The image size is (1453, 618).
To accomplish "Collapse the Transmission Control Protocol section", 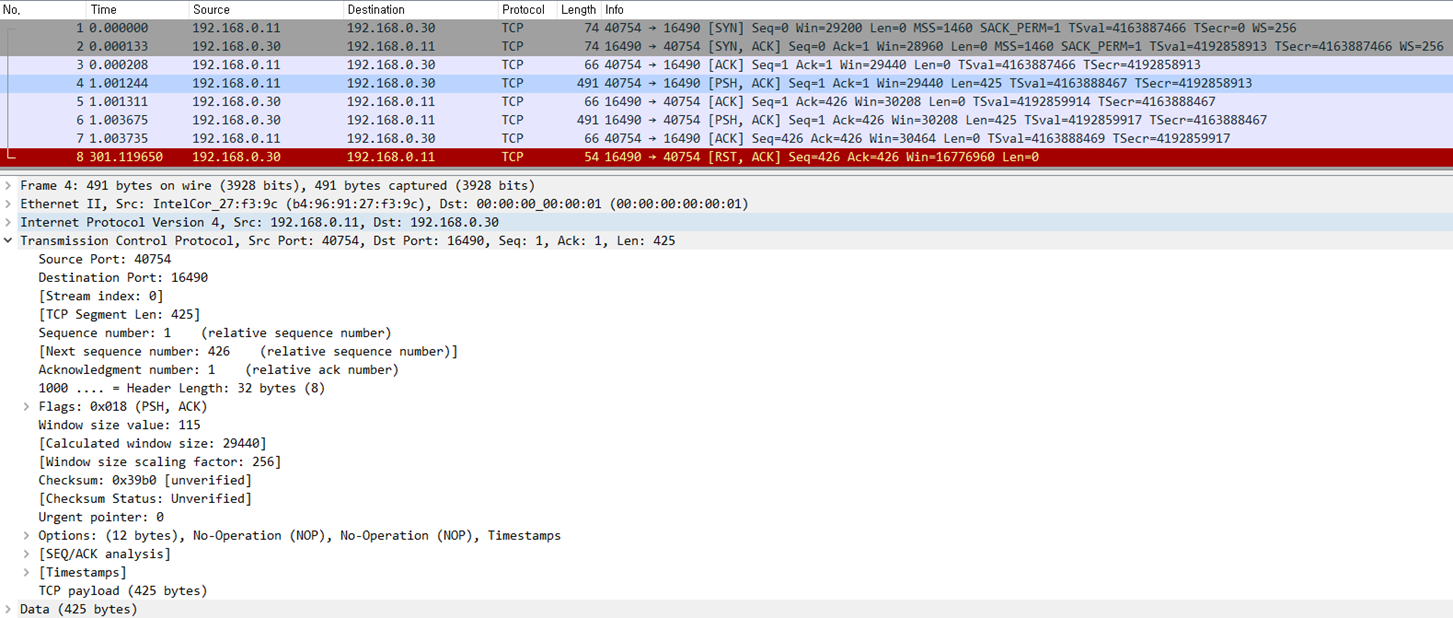I will (x=9, y=241).
